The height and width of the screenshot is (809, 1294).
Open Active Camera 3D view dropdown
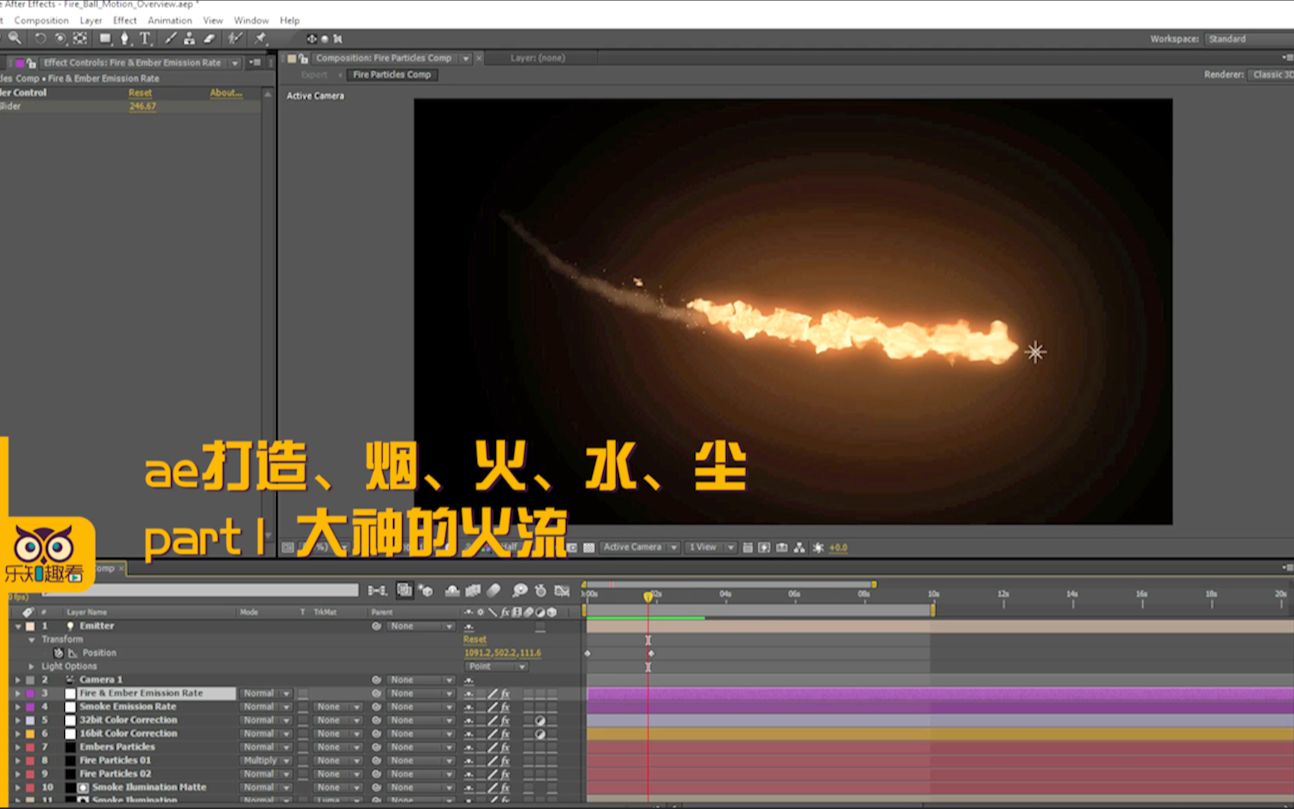coord(639,547)
